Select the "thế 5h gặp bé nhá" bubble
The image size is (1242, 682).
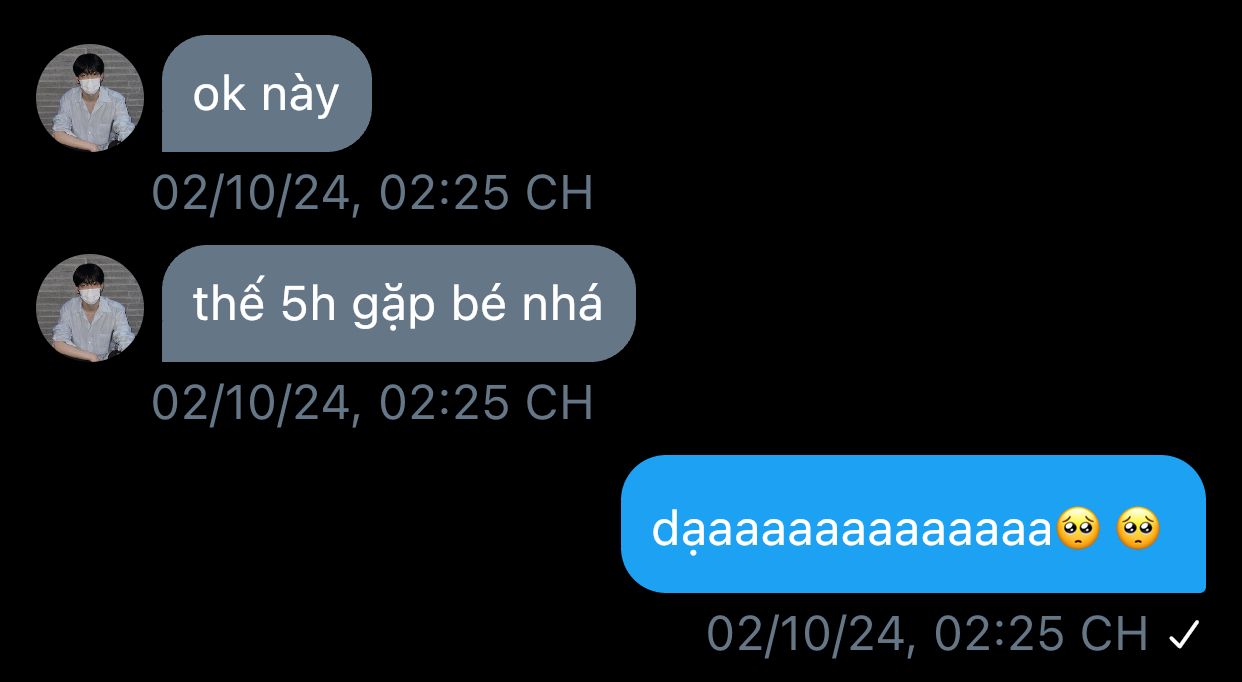click(x=399, y=304)
